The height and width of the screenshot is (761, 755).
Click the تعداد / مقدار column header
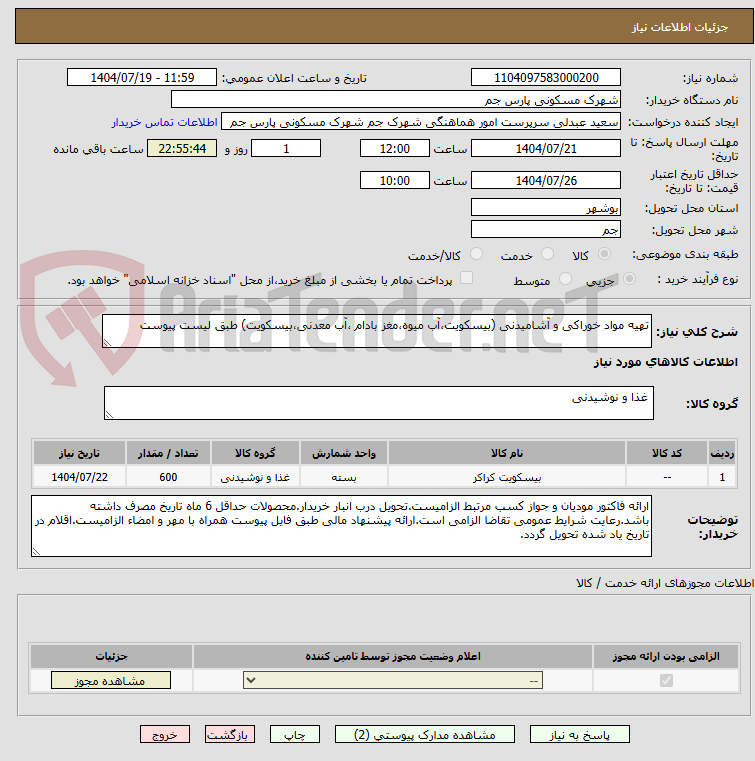pos(168,453)
